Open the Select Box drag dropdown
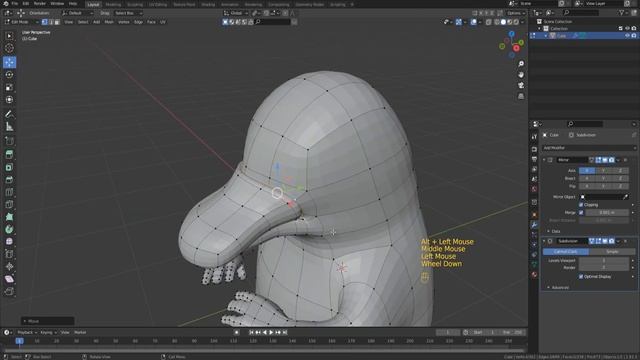Viewport: 640px width, 360px height. (x=128, y=13)
